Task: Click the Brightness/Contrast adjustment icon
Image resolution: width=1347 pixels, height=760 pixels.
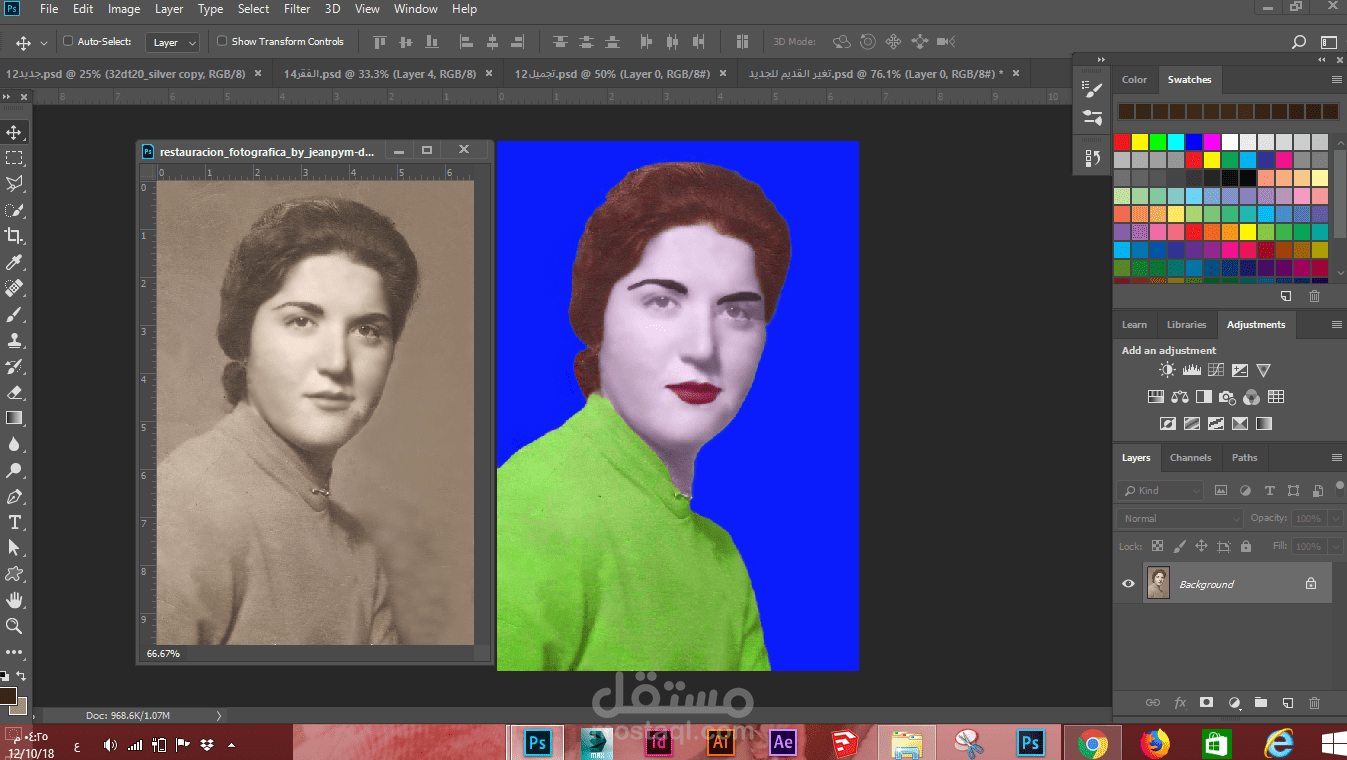Action: pos(1167,370)
